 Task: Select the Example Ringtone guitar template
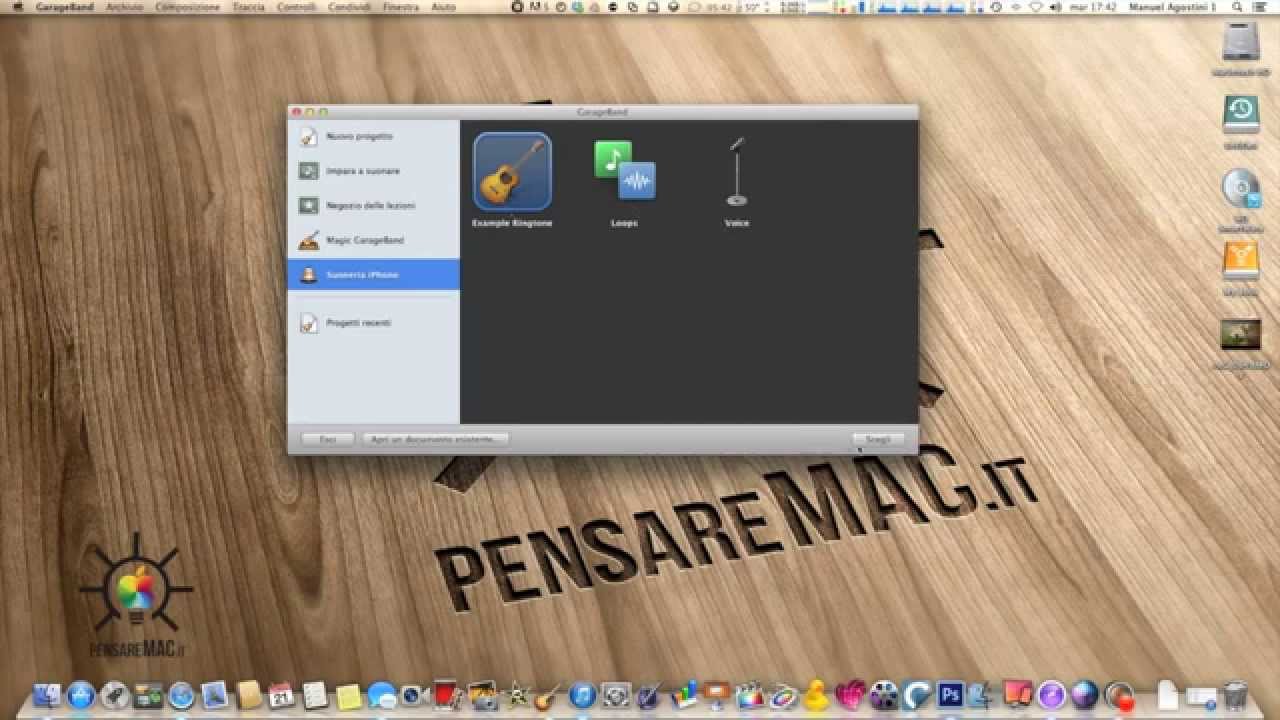coord(512,172)
